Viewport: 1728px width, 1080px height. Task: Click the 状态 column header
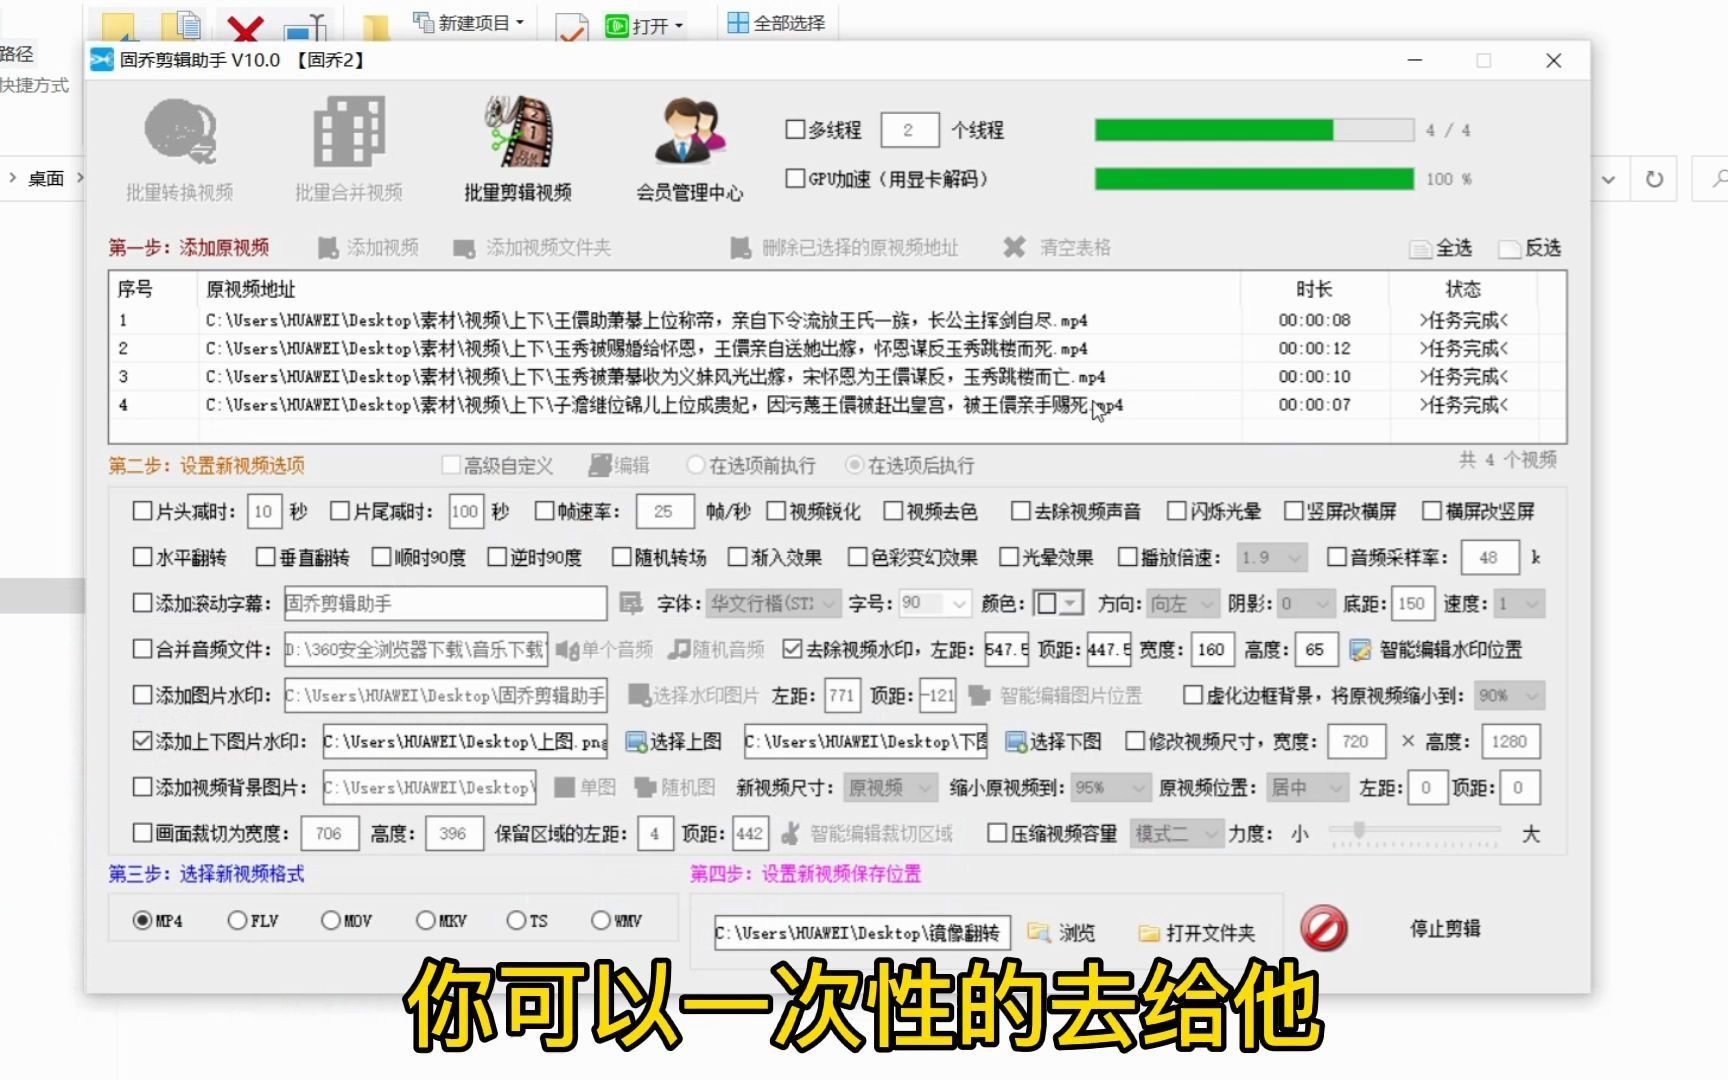[x=1463, y=289]
